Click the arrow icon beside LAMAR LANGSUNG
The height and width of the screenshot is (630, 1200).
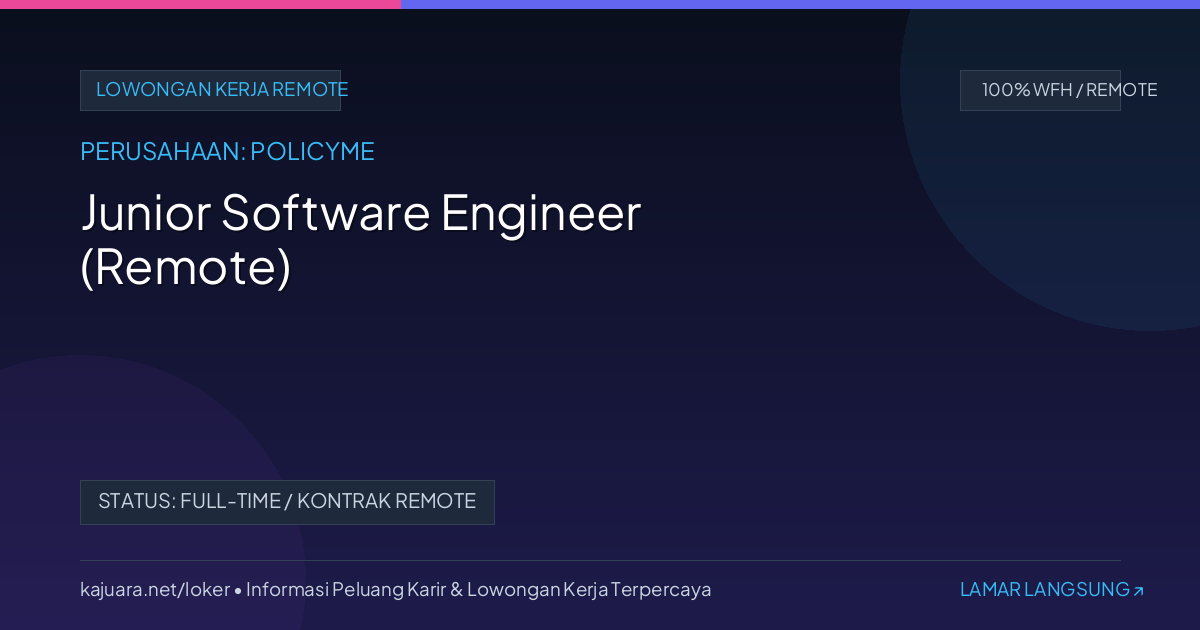1138,591
